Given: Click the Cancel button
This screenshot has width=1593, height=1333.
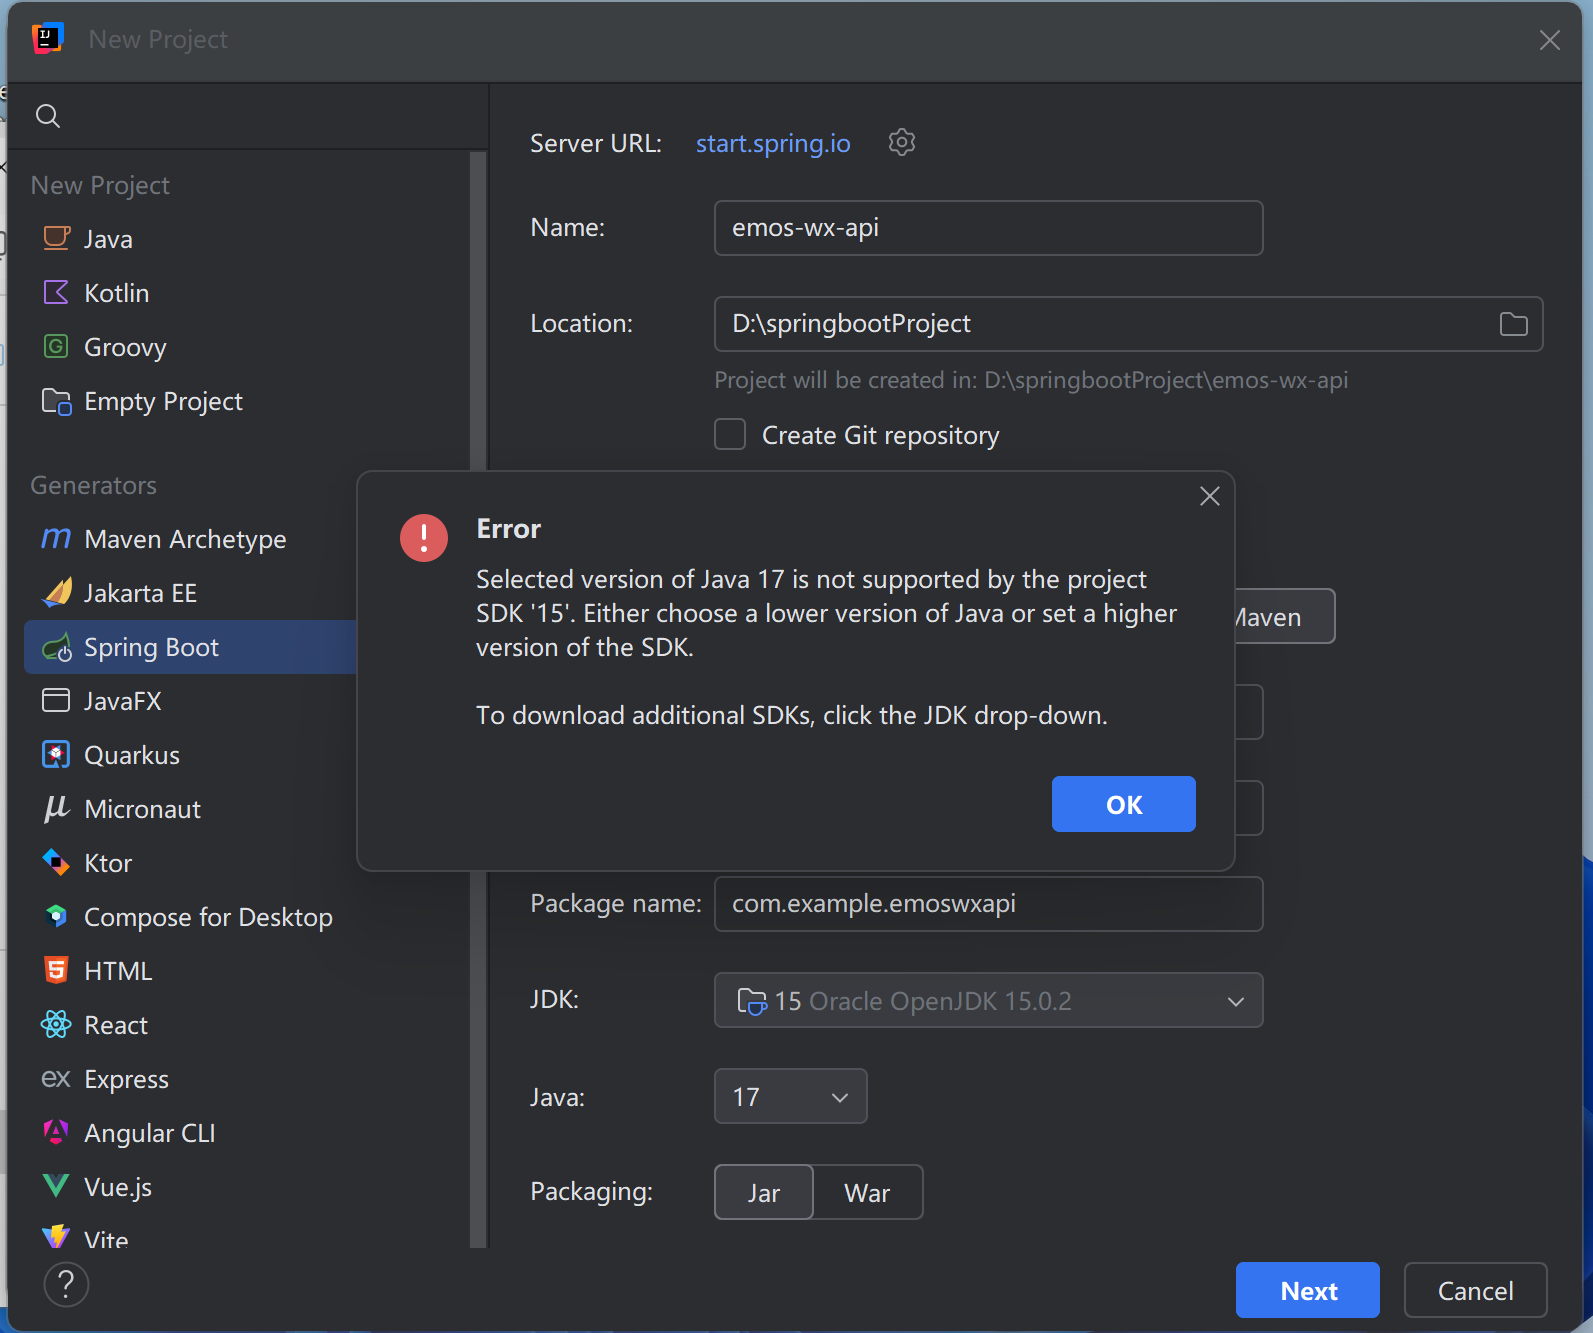Looking at the screenshot, I should (1476, 1290).
